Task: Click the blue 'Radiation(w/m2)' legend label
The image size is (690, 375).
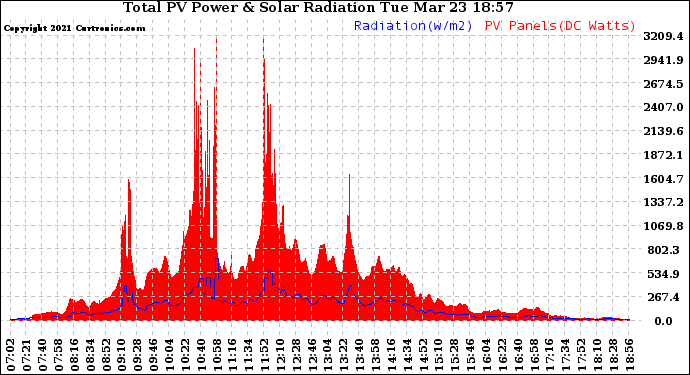Action: click(413, 26)
